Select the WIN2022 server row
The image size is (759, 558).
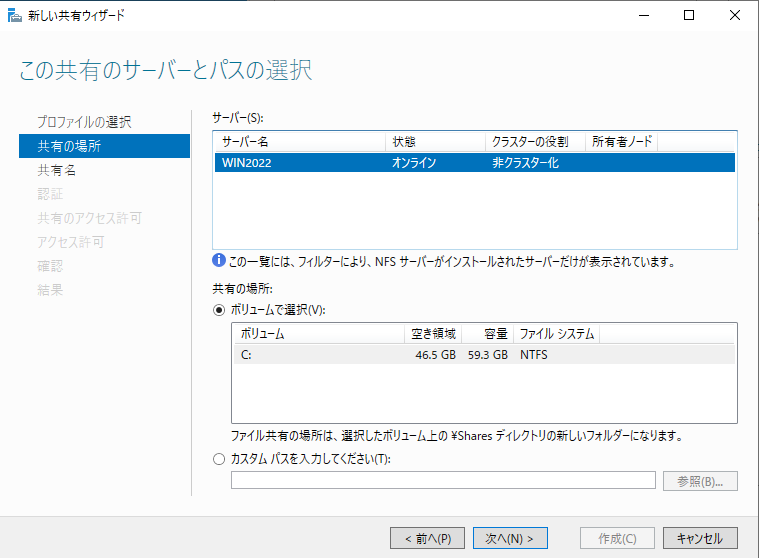pos(475,163)
